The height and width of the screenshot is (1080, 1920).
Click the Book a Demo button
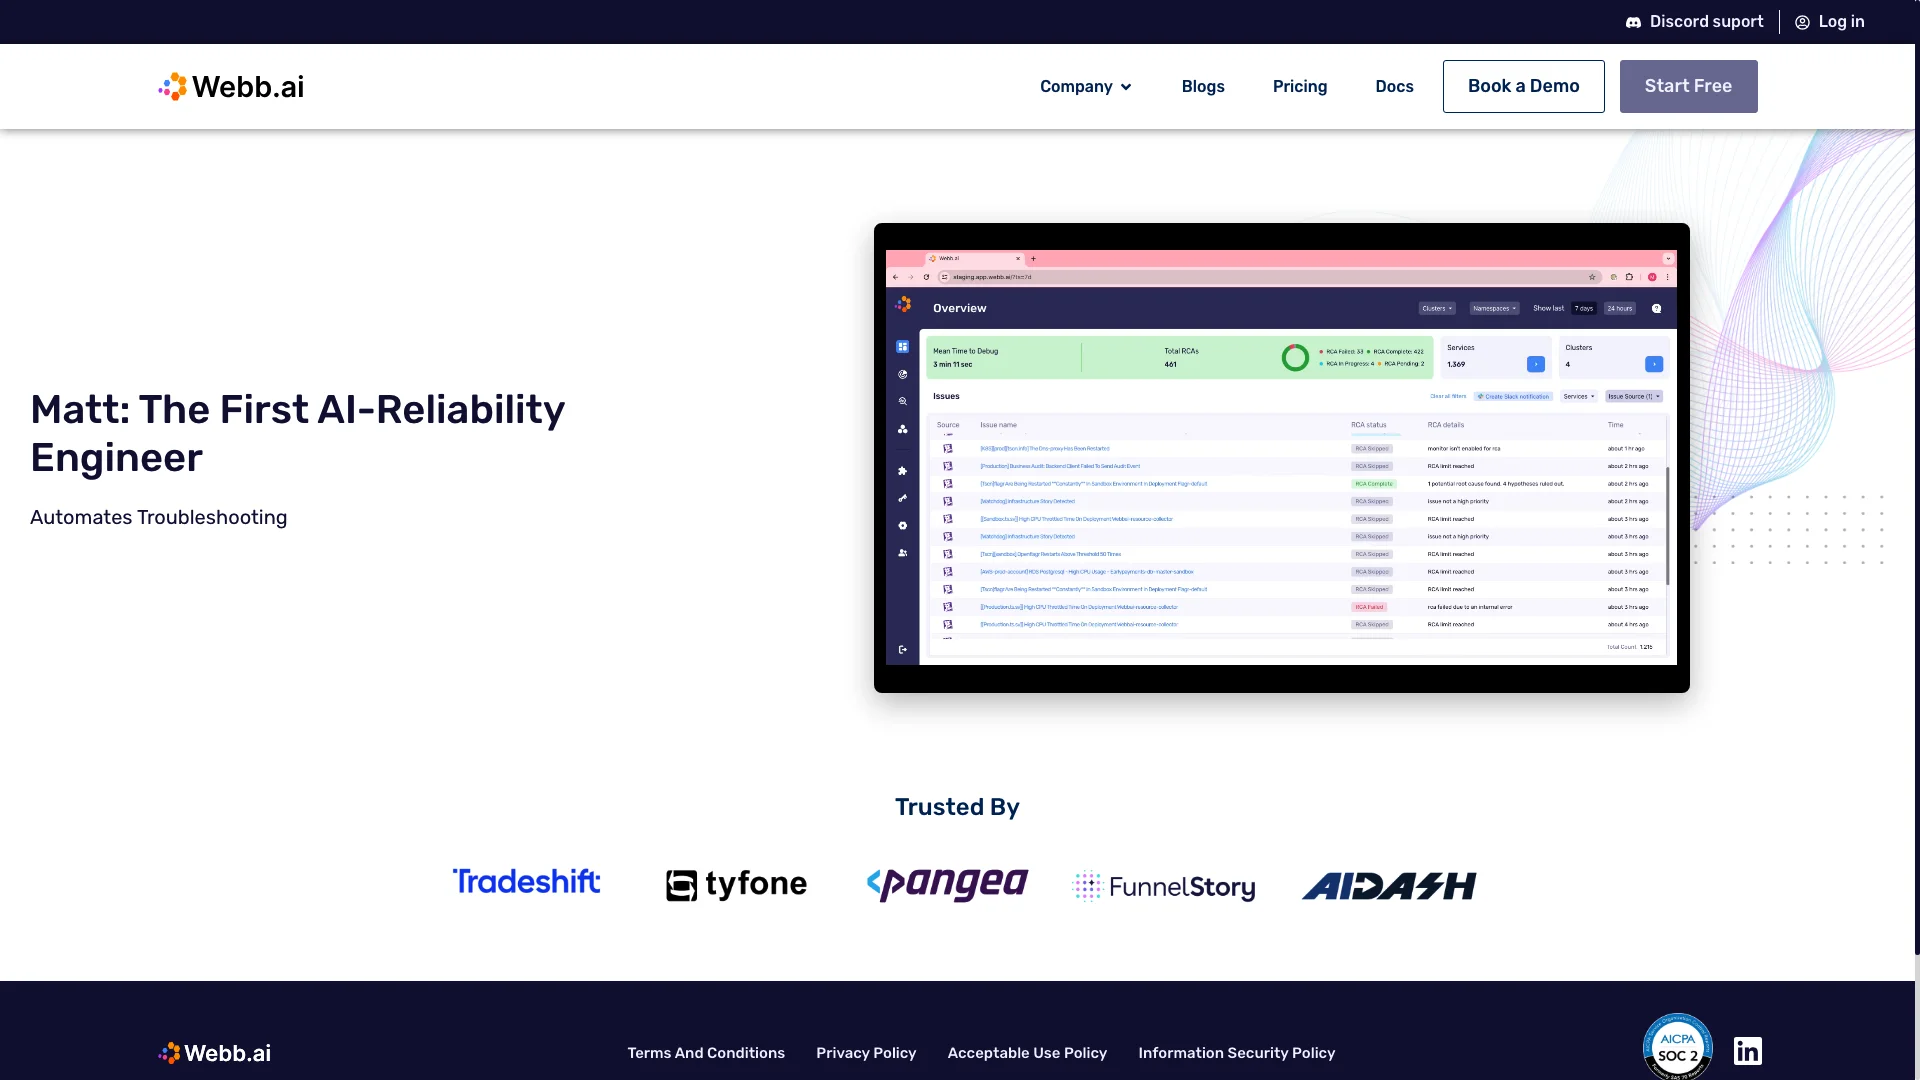point(1523,86)
